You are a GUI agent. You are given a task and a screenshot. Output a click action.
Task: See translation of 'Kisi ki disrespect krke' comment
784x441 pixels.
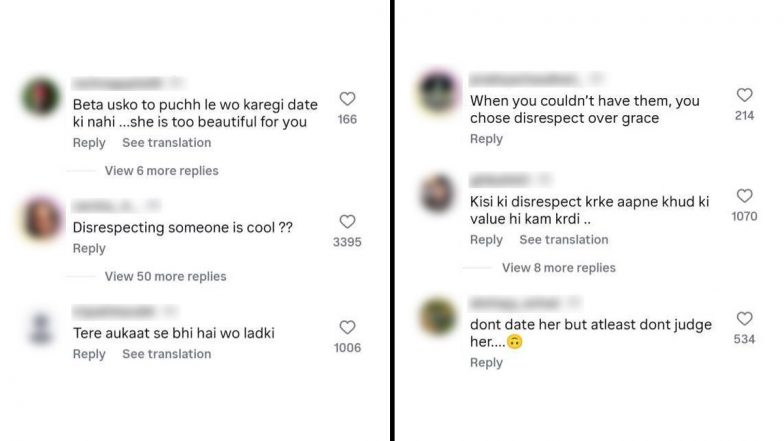[563, 240]
